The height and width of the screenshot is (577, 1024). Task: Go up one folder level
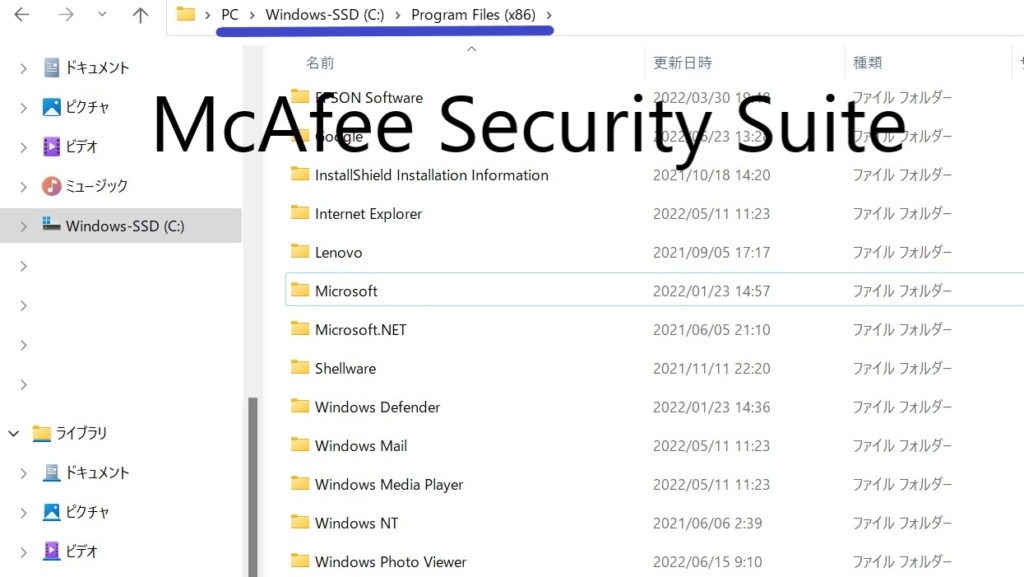tap(140, 14)
